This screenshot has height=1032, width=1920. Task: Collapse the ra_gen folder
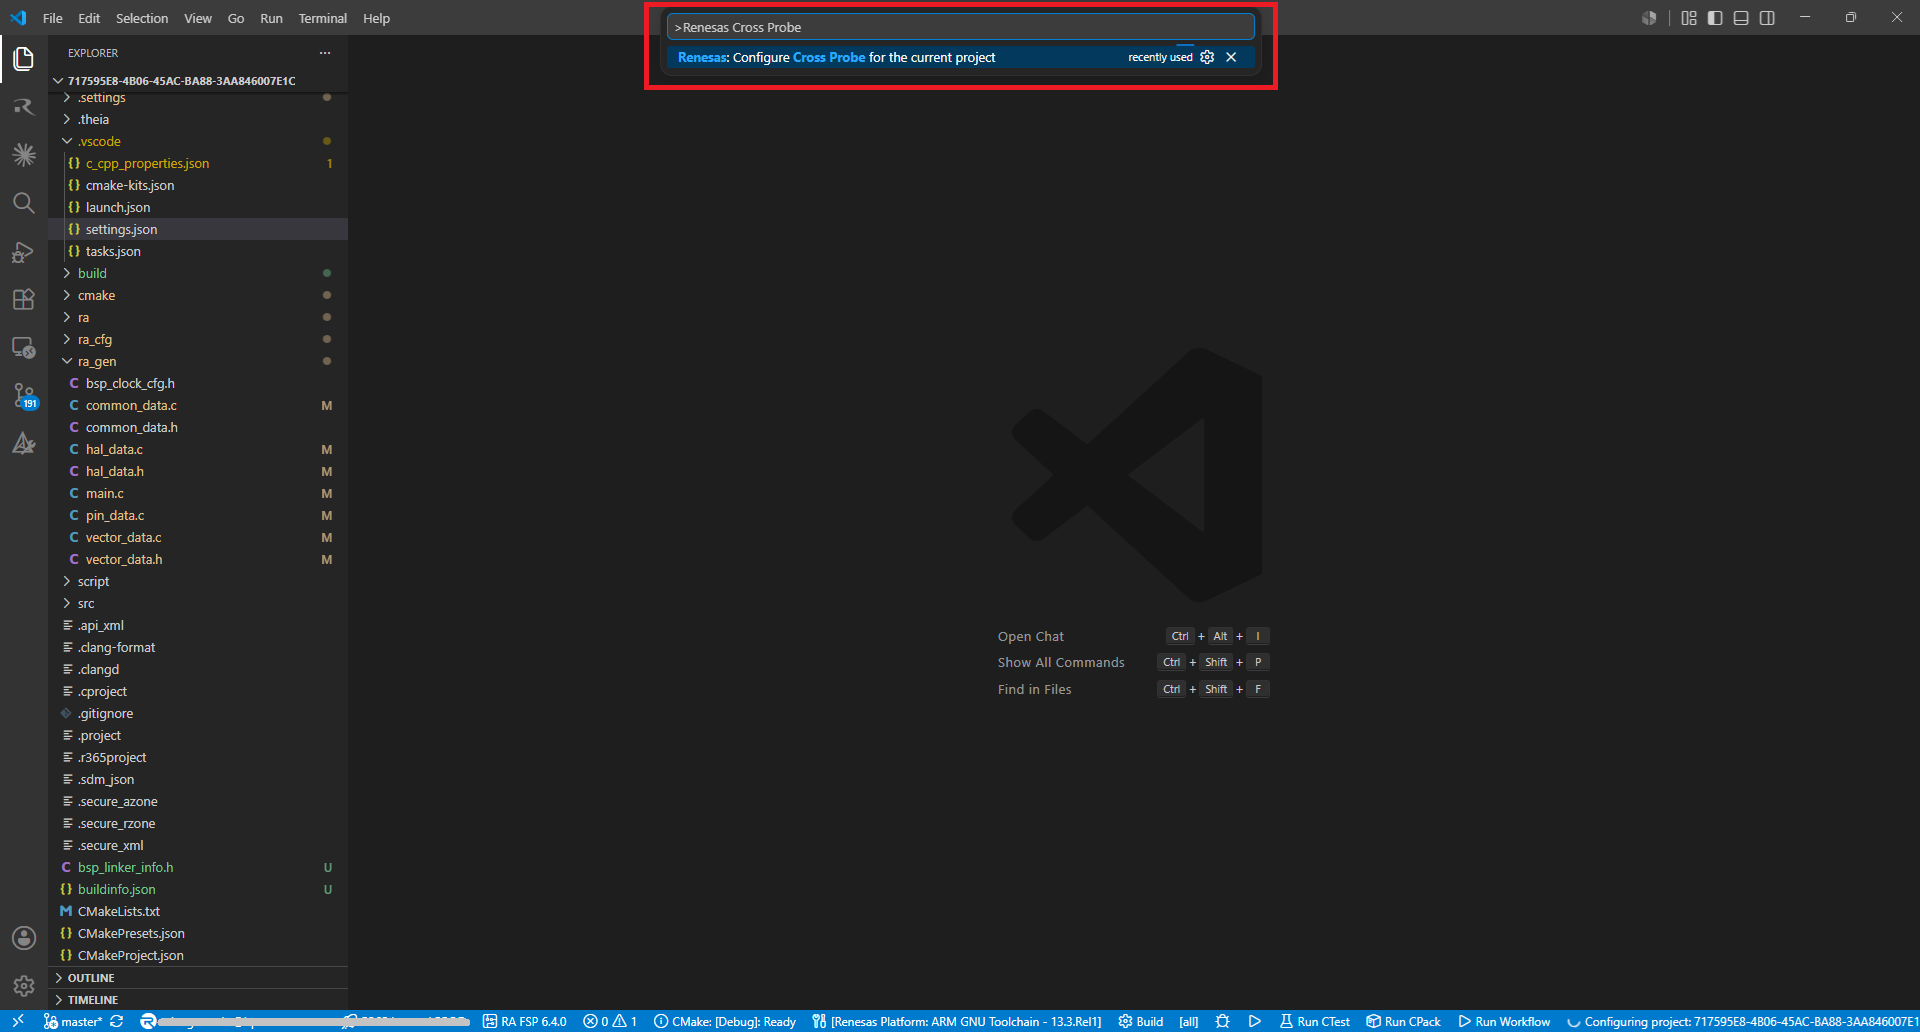click(x=198, y=361)
